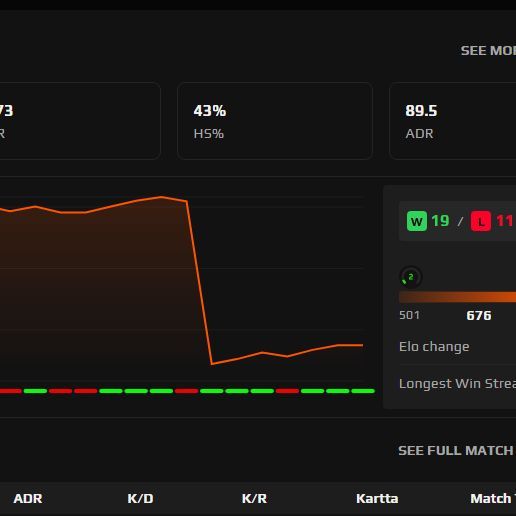Click the Kartta column header
Image resolution: width=516 pixels, height=516 pixels.
click(x=377, y=499)
